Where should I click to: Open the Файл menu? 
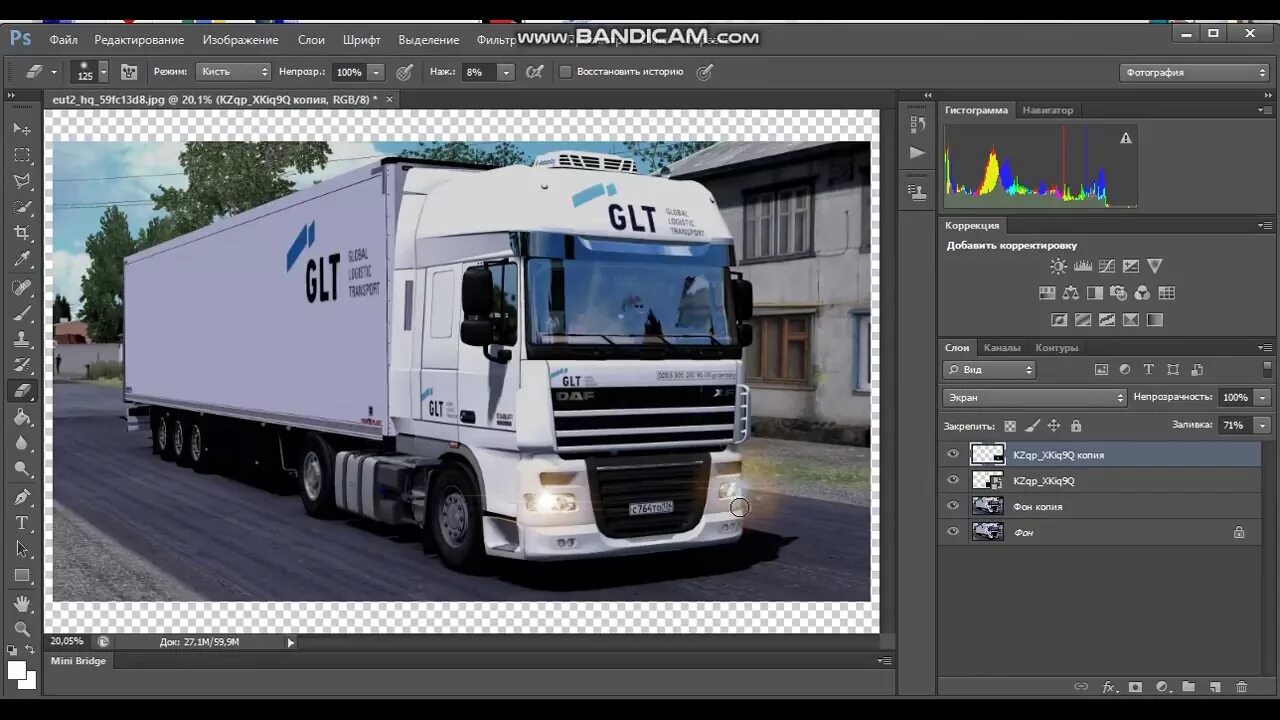pyautogui.click(x=63, y=40)
